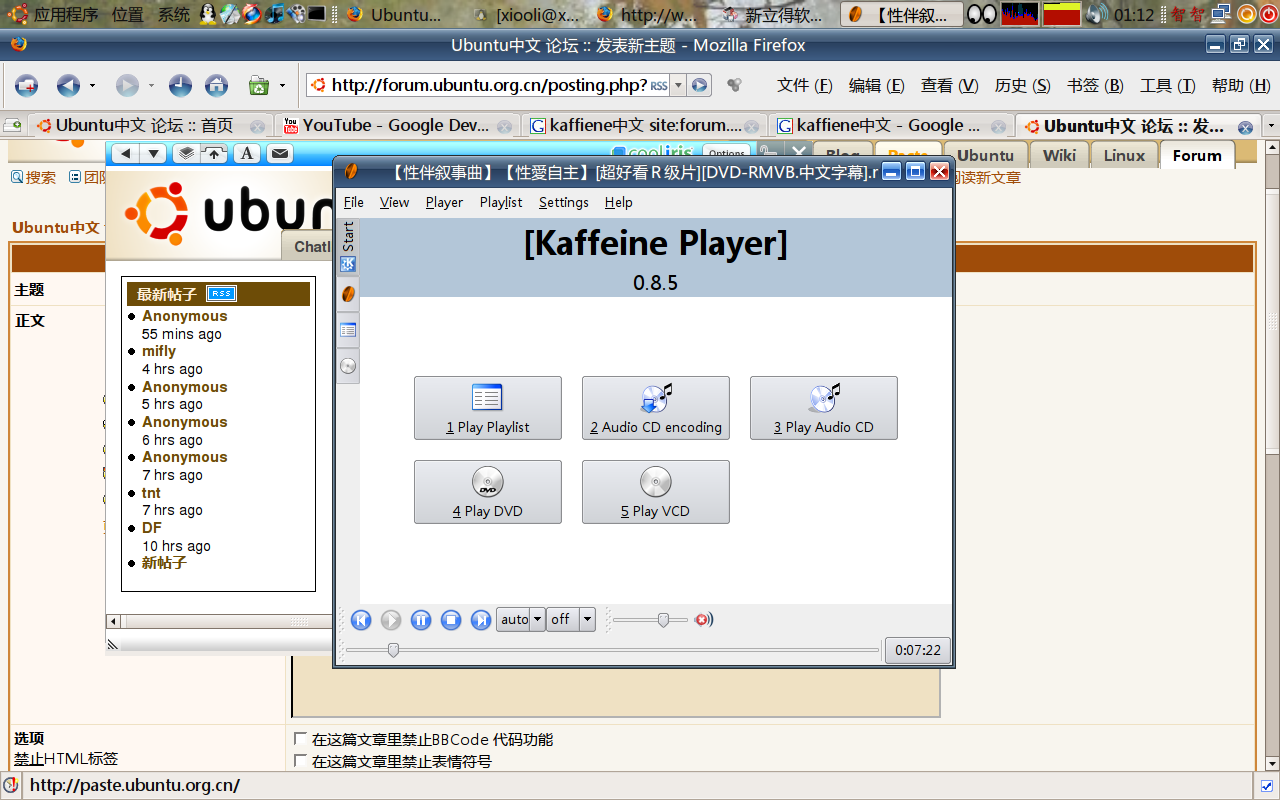Click left arrow in sidebar panel toolbar
Viewport: 1280px width, 800px height.
[124, 153]
